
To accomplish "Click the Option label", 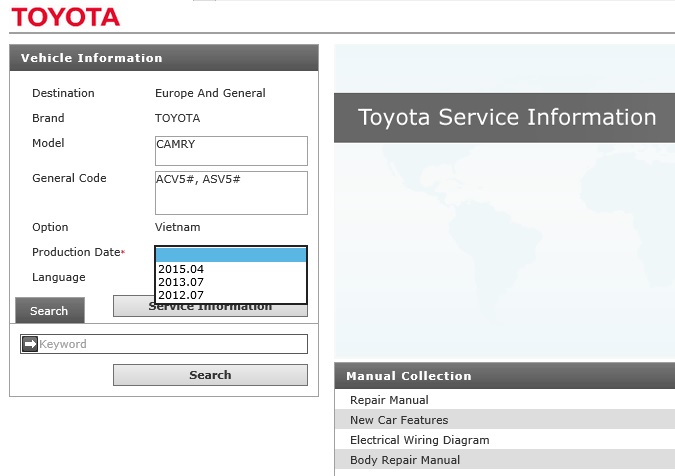I will tap(50, 227).
